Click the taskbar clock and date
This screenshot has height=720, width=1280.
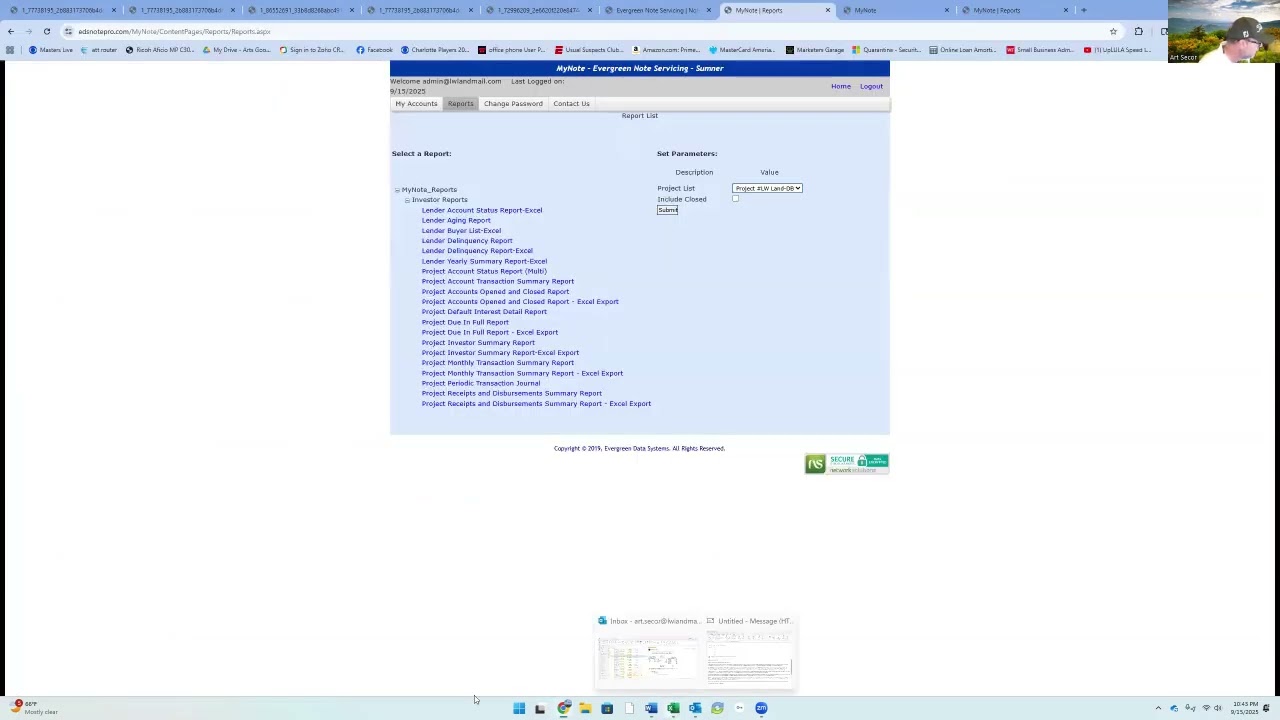click(x=1245, y=708)
